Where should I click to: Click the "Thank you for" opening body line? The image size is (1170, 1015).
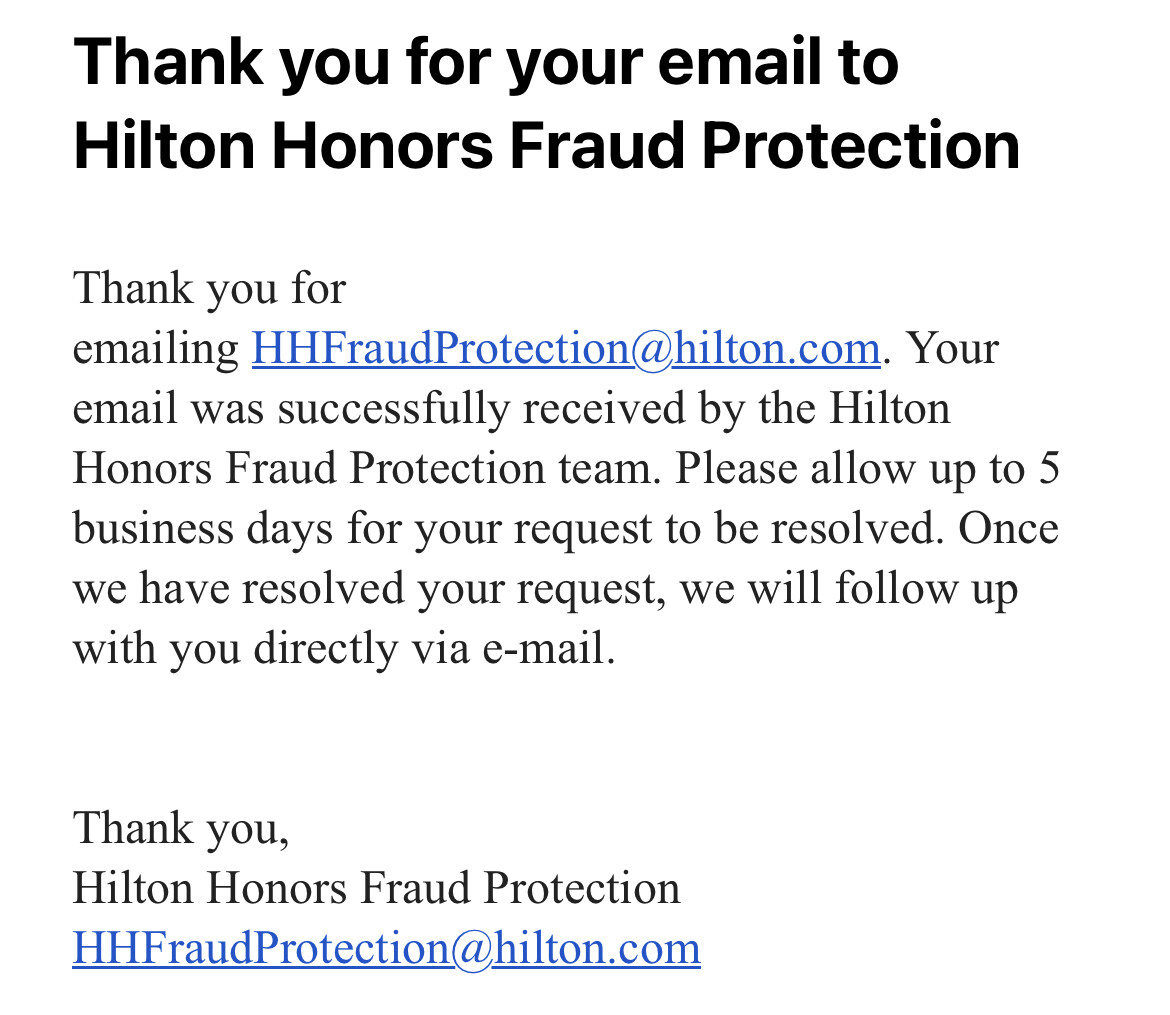click(210, 289)
